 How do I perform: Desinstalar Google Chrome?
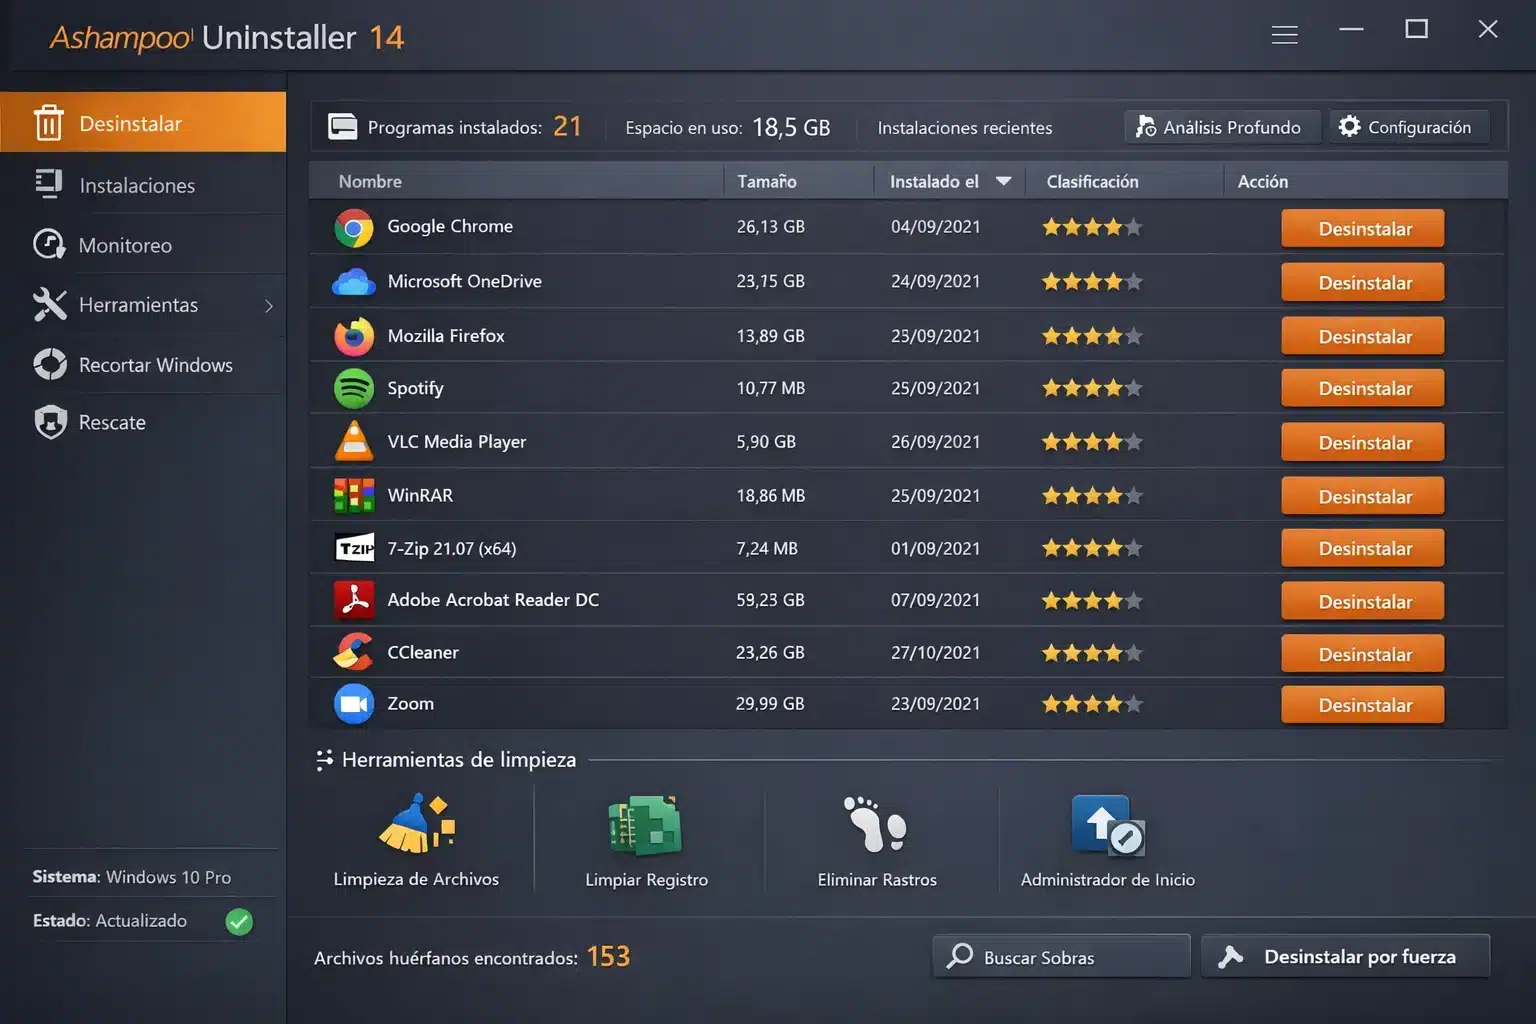point(1362,228)
